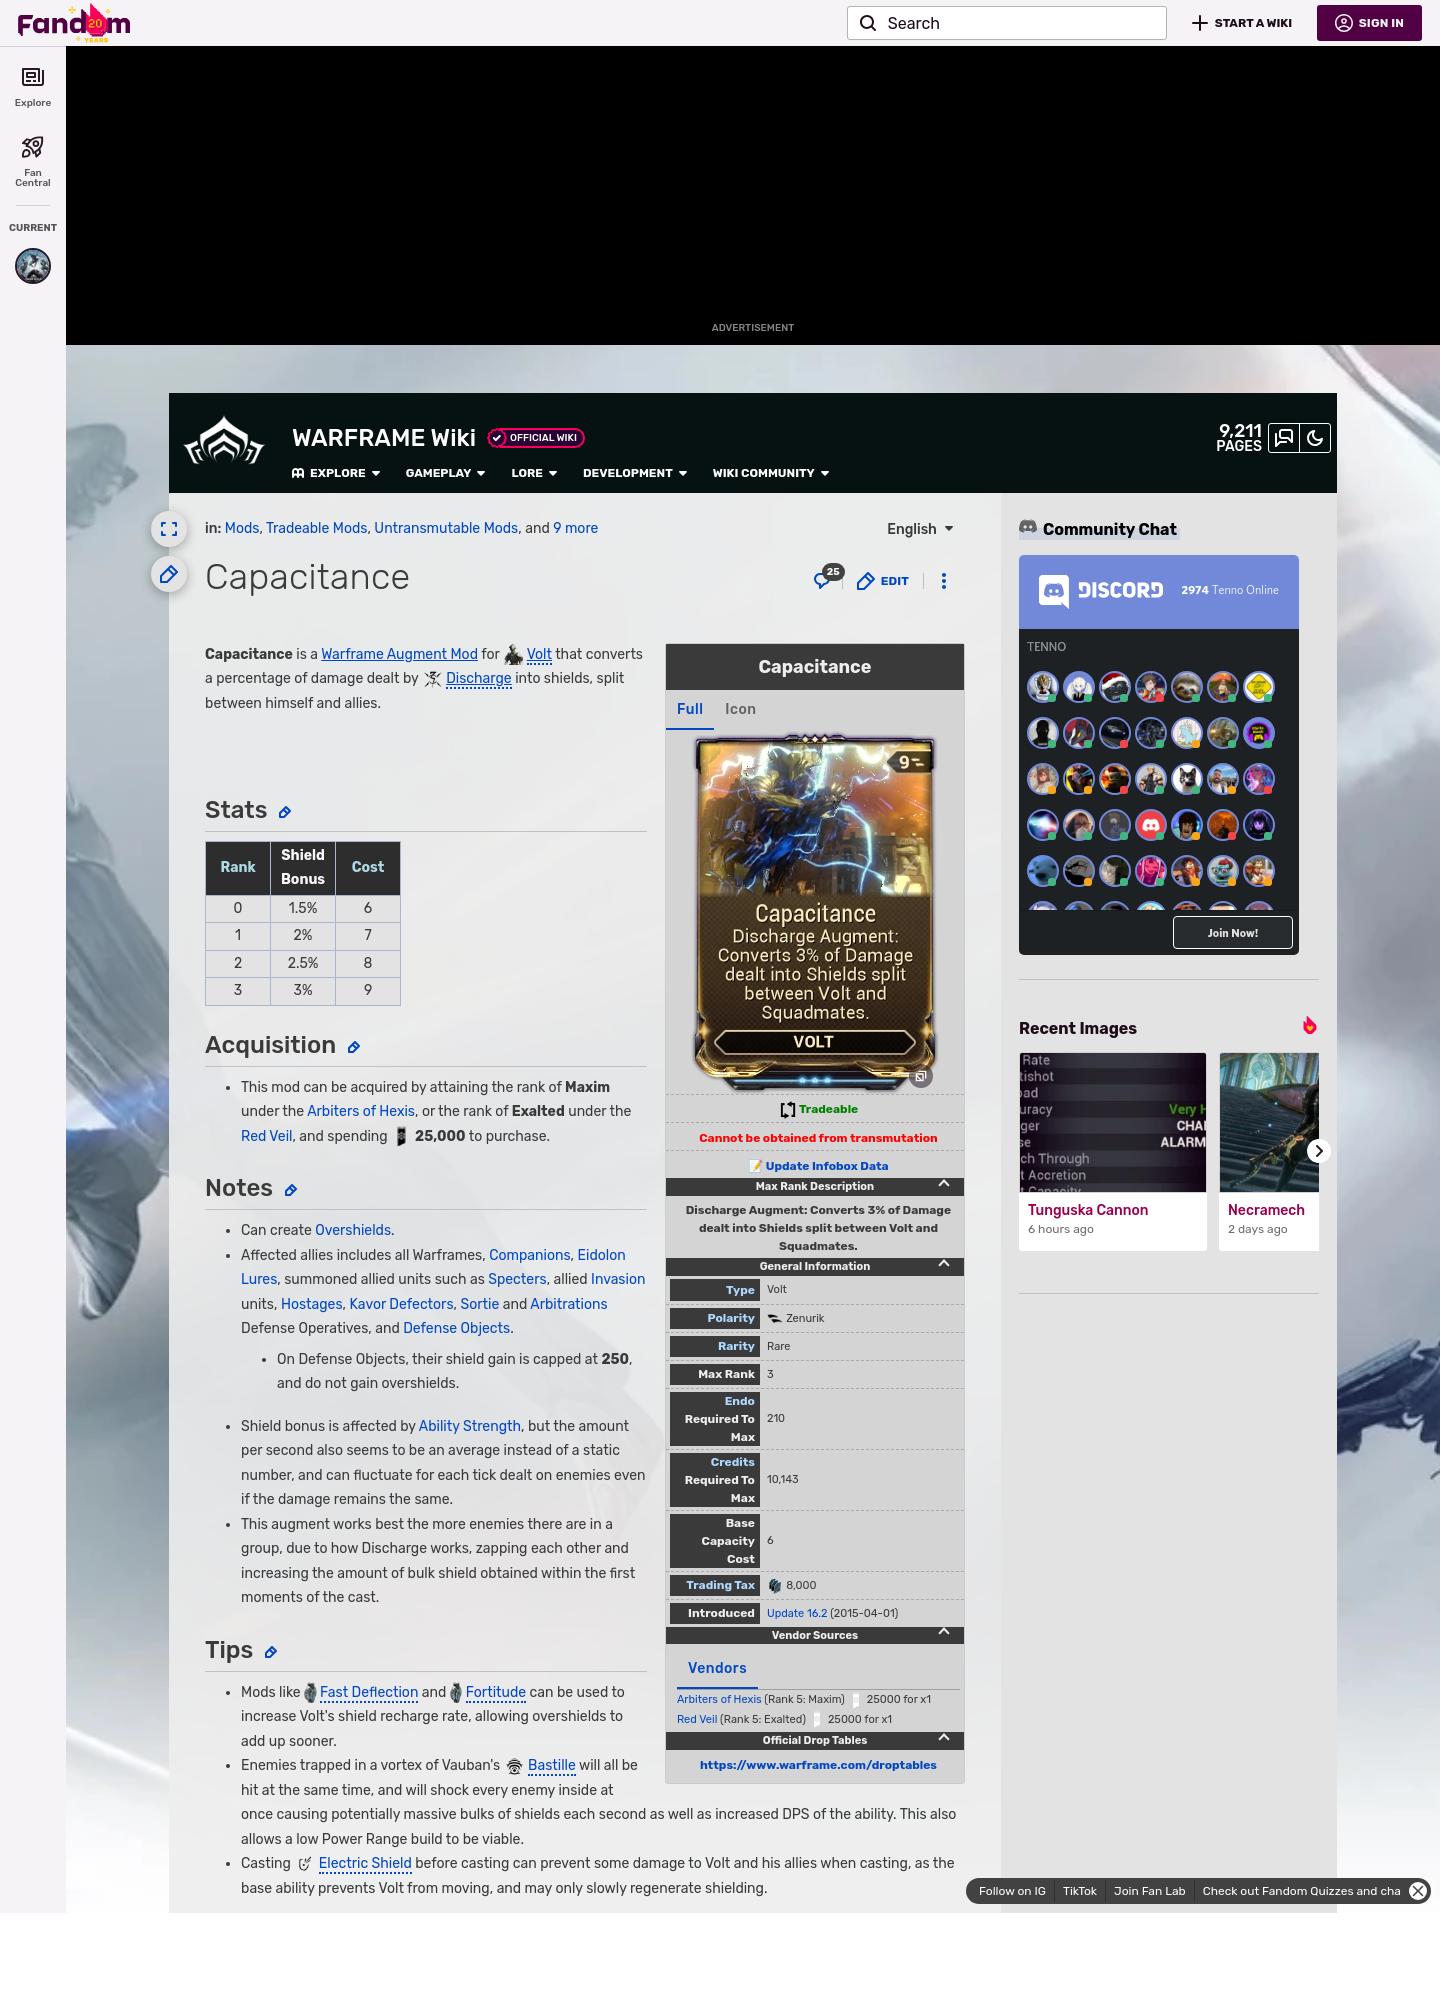
Task: Click the Fandom logo
Action: (x=74, y=23)
